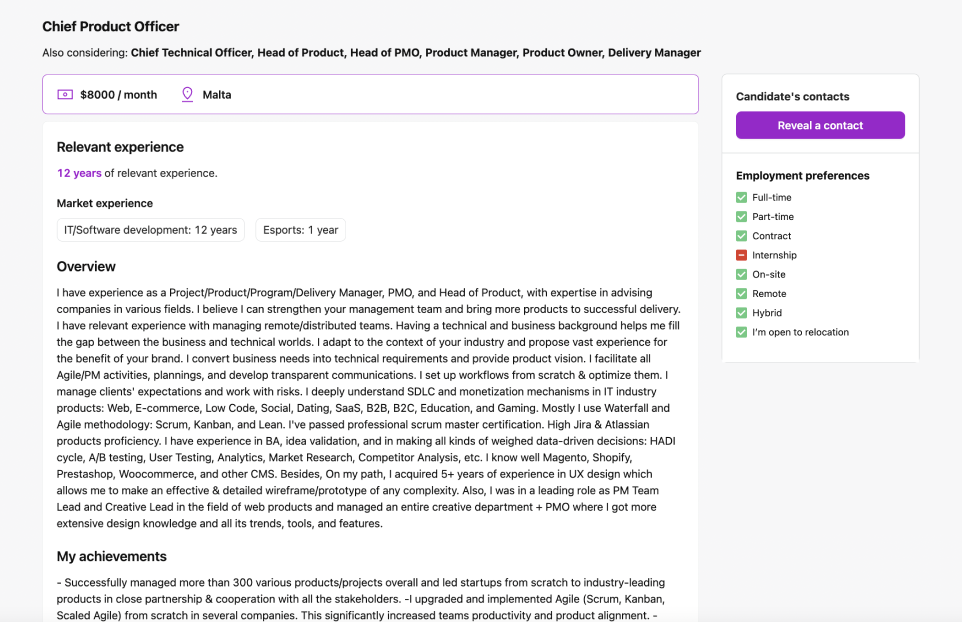Click the Overview section heading

(86, 266)
